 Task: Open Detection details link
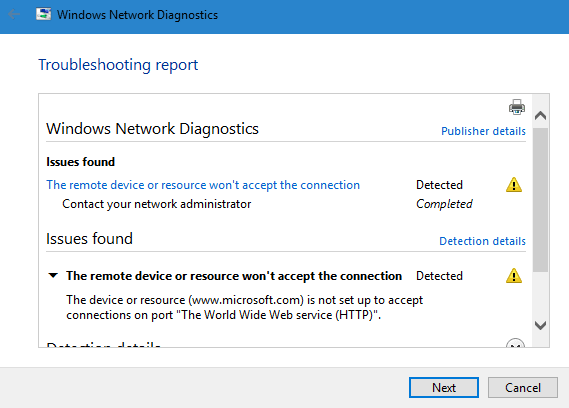point(483,241)
